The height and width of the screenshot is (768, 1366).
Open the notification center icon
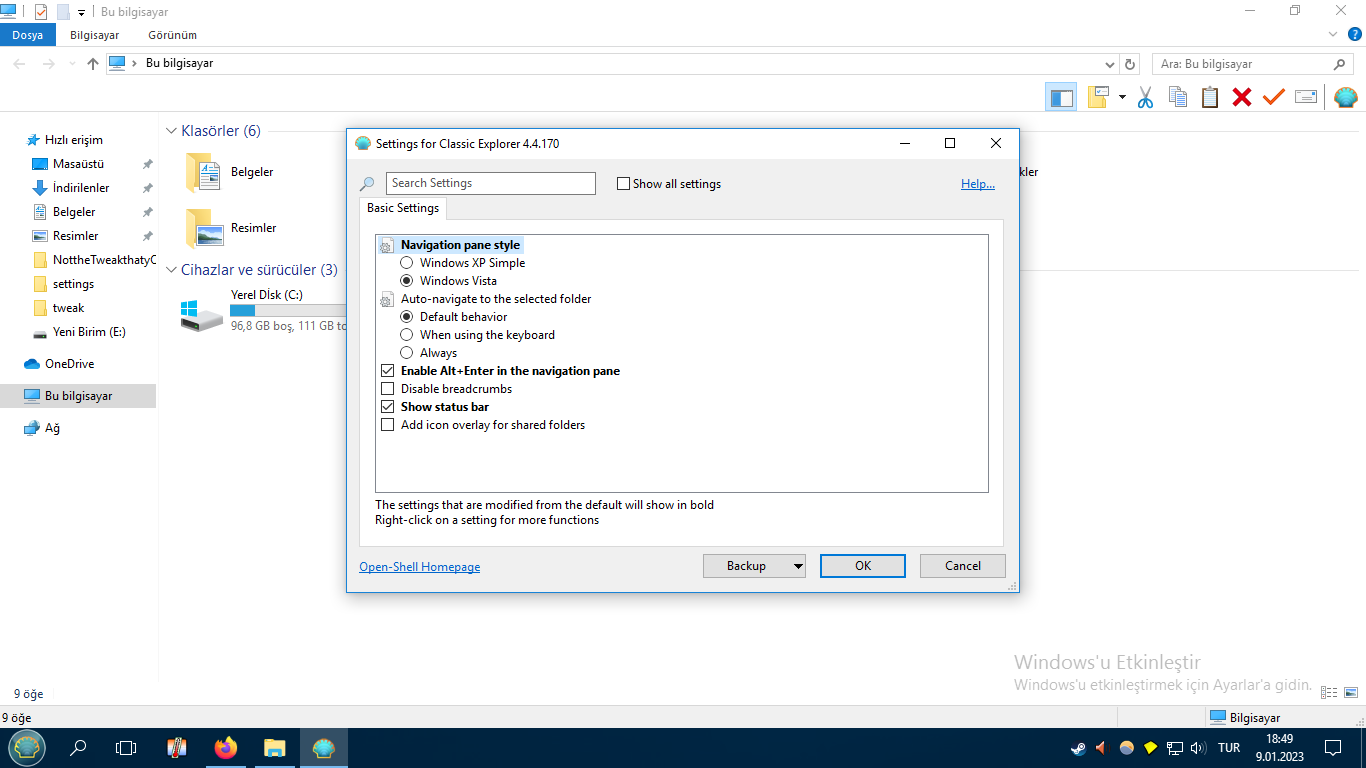[x=1333, y=747]
